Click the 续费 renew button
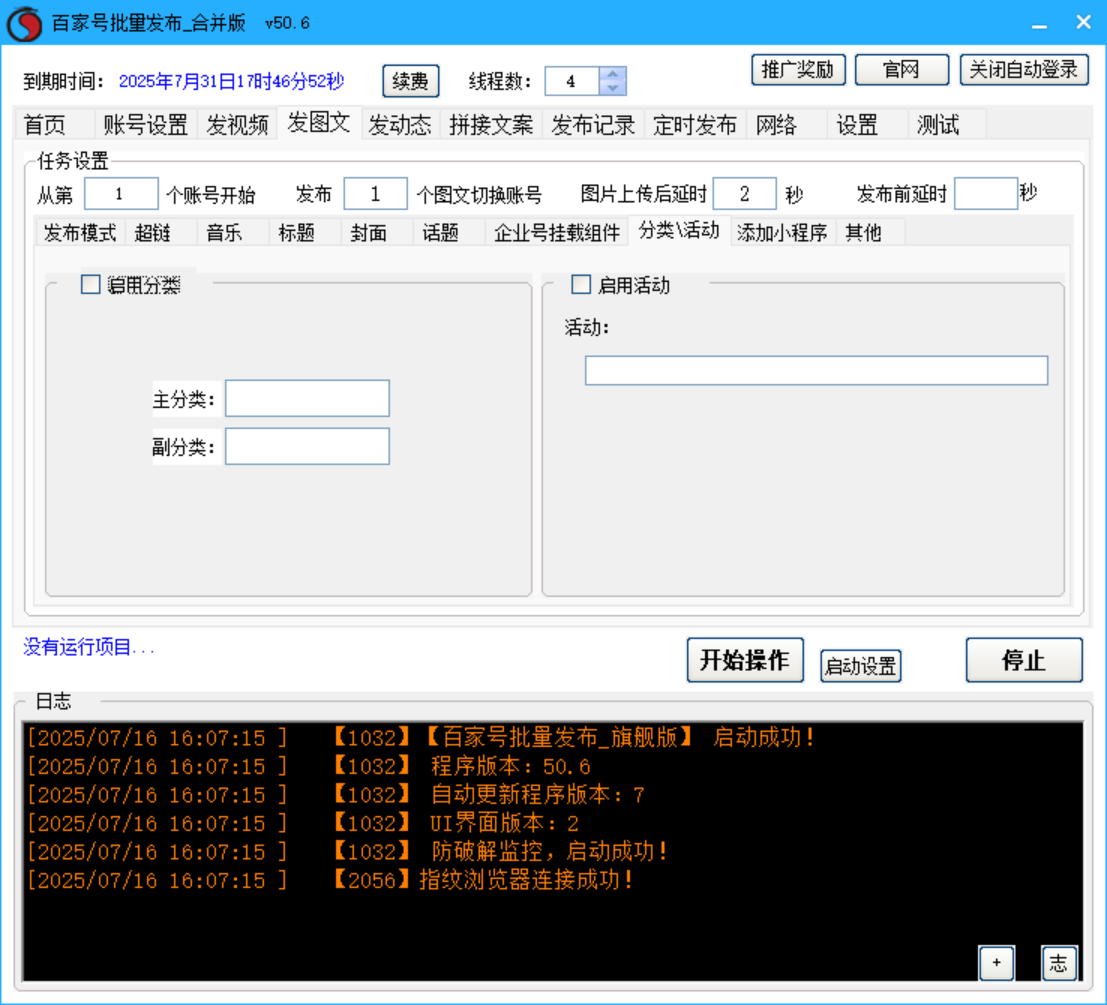 coord(411,81)
